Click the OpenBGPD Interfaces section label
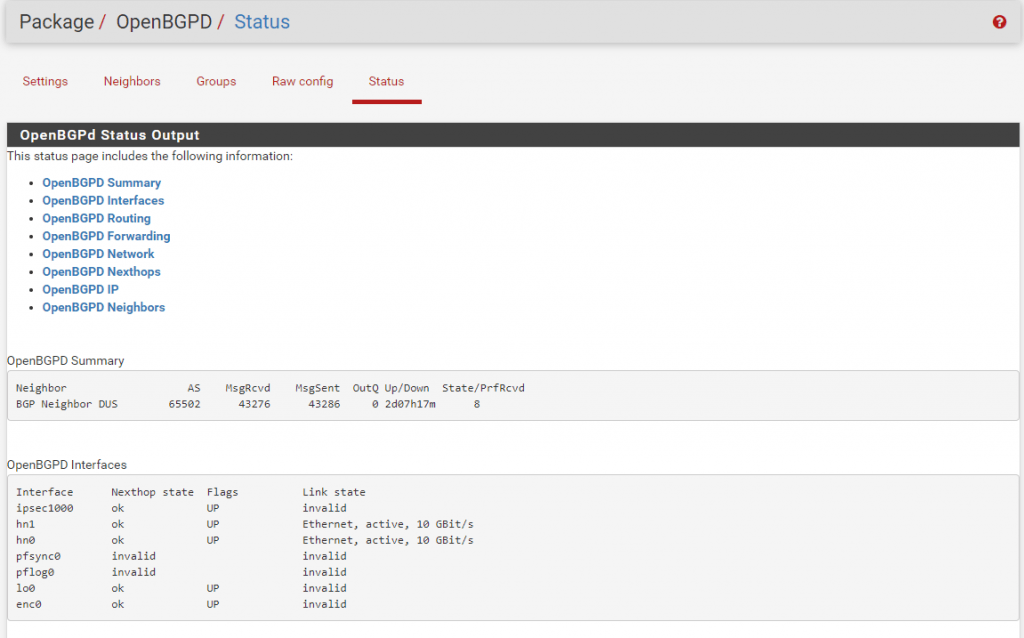 click(x=67, y=465)
